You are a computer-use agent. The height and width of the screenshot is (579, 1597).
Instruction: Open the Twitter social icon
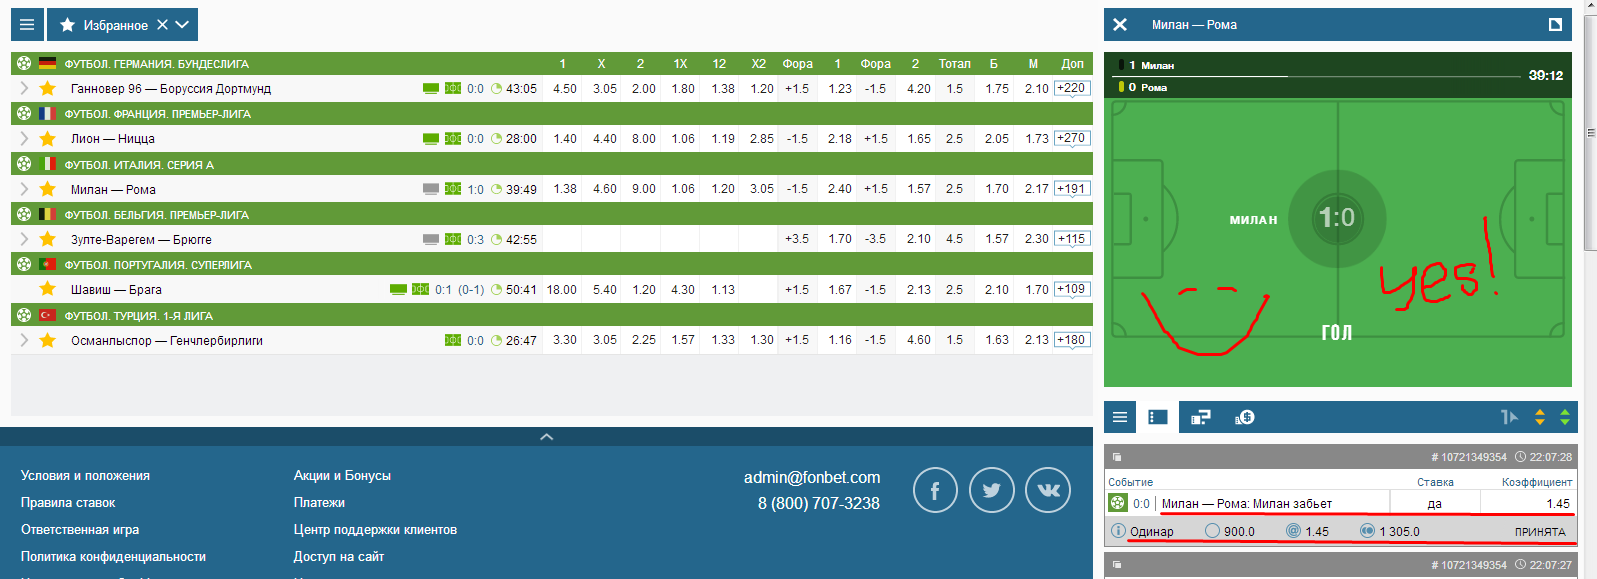pos(992,490)
